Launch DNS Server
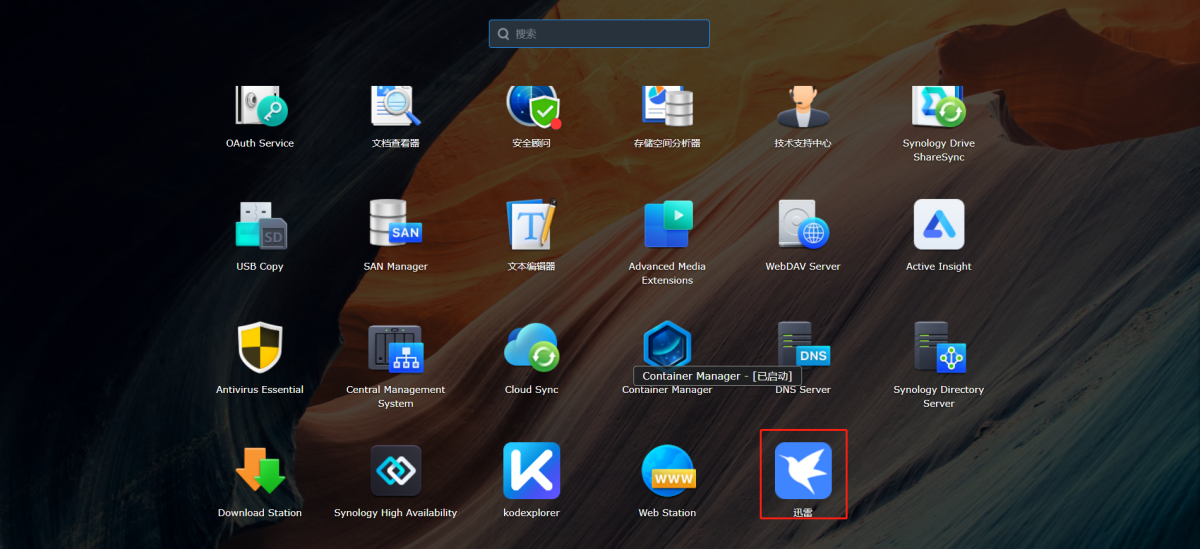 point(803,345)
